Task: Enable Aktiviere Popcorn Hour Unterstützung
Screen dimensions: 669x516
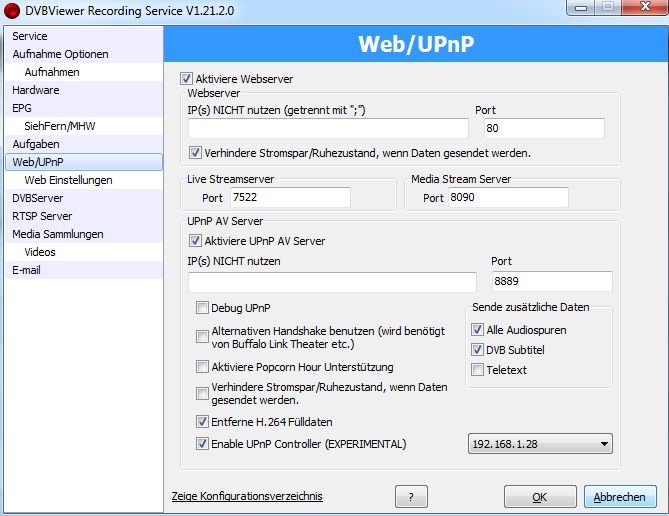Action: pos(202,366)
